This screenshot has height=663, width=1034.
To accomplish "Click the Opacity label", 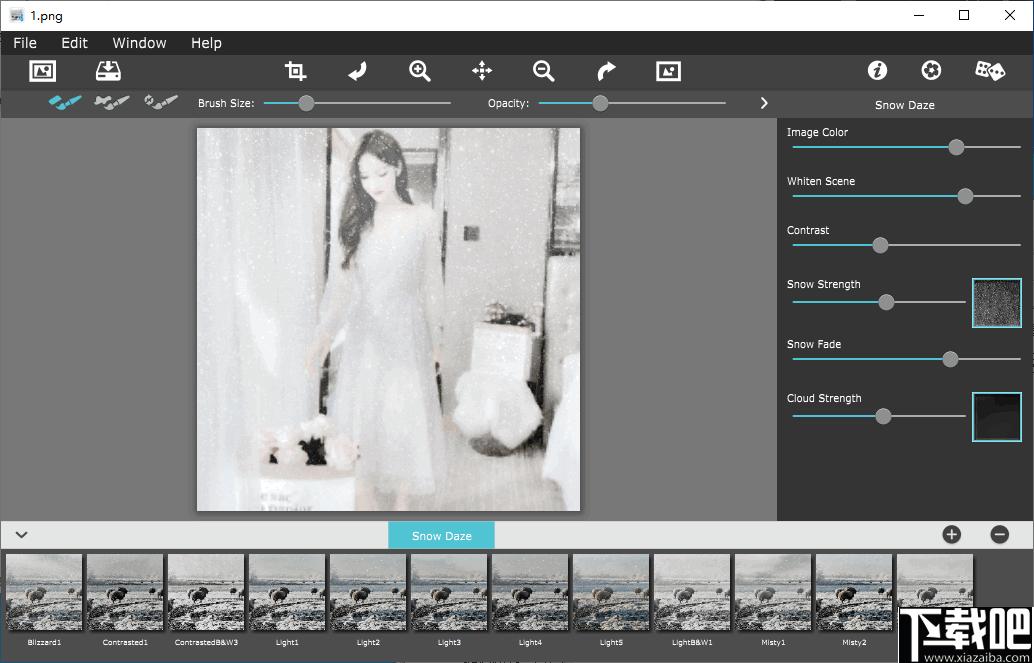I will click(508, 104).
